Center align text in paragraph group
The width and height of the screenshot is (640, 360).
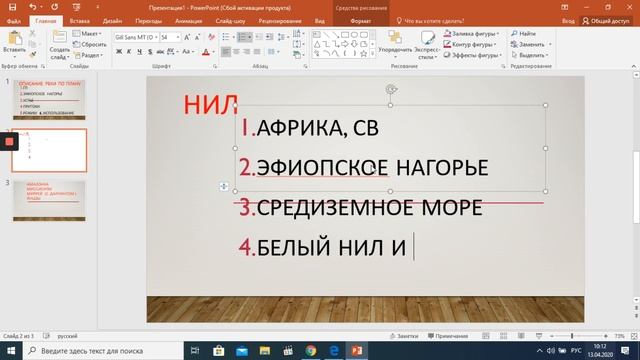[x=236, y=51]
